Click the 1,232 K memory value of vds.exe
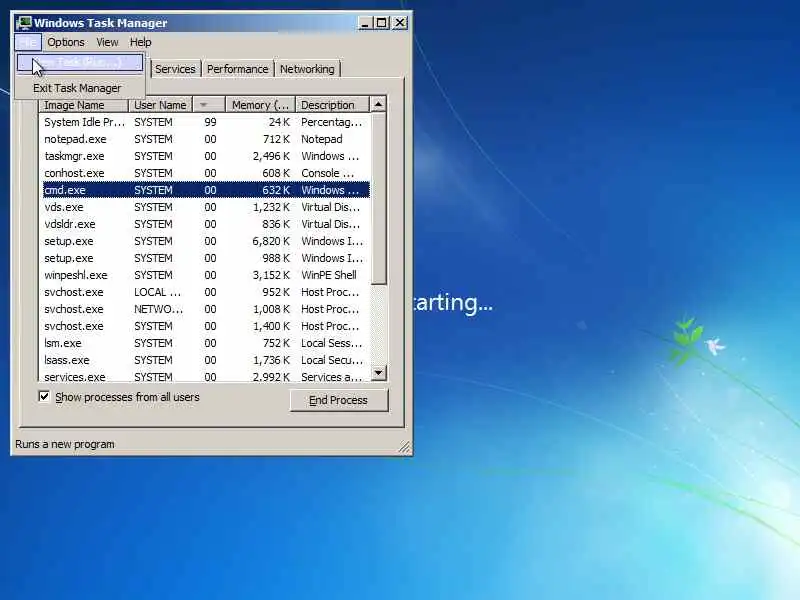The height and width of the screenshot is (600, 800). [x=271, y=207]
